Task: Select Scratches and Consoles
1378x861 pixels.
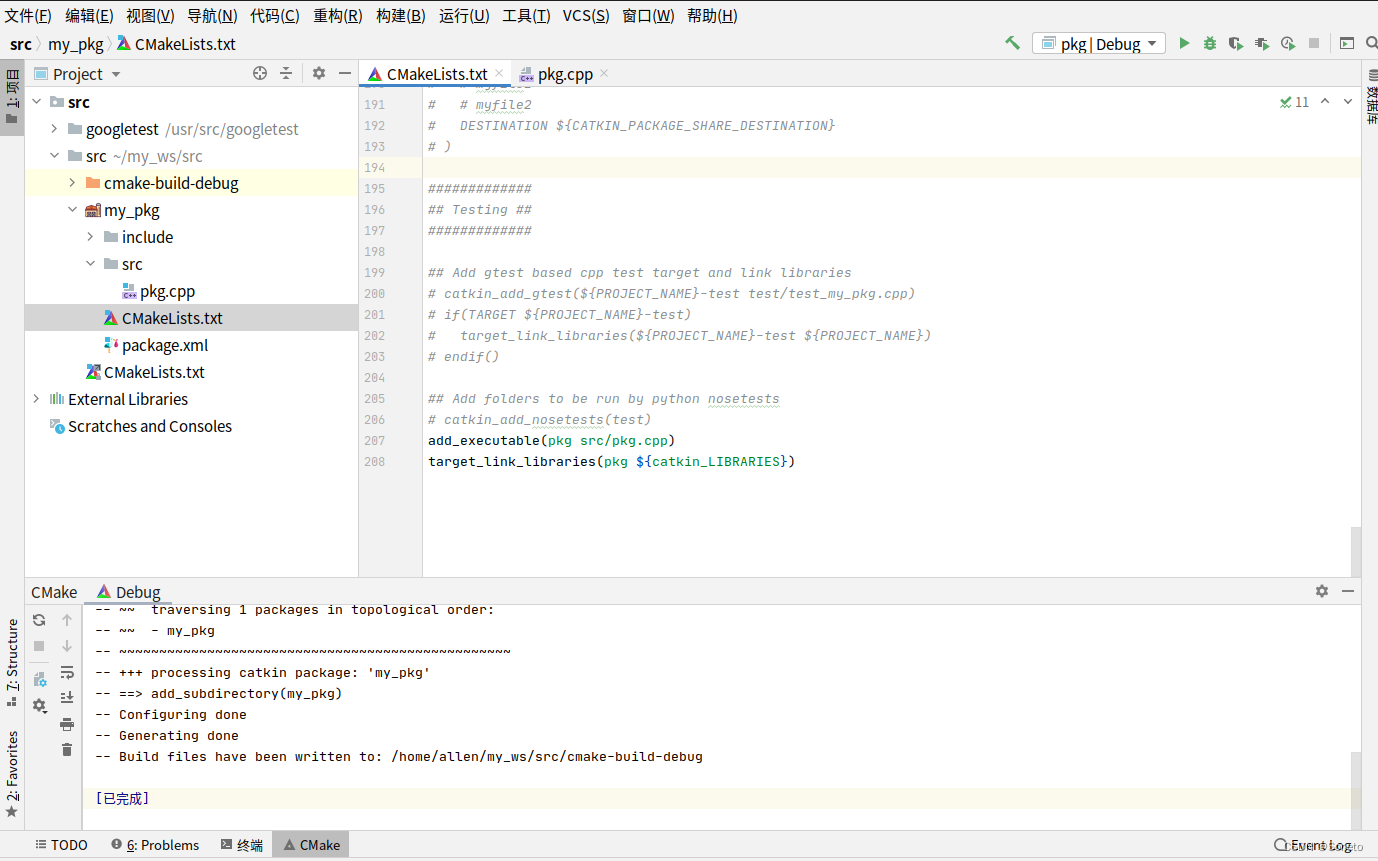Action: (x=150, y=426)
